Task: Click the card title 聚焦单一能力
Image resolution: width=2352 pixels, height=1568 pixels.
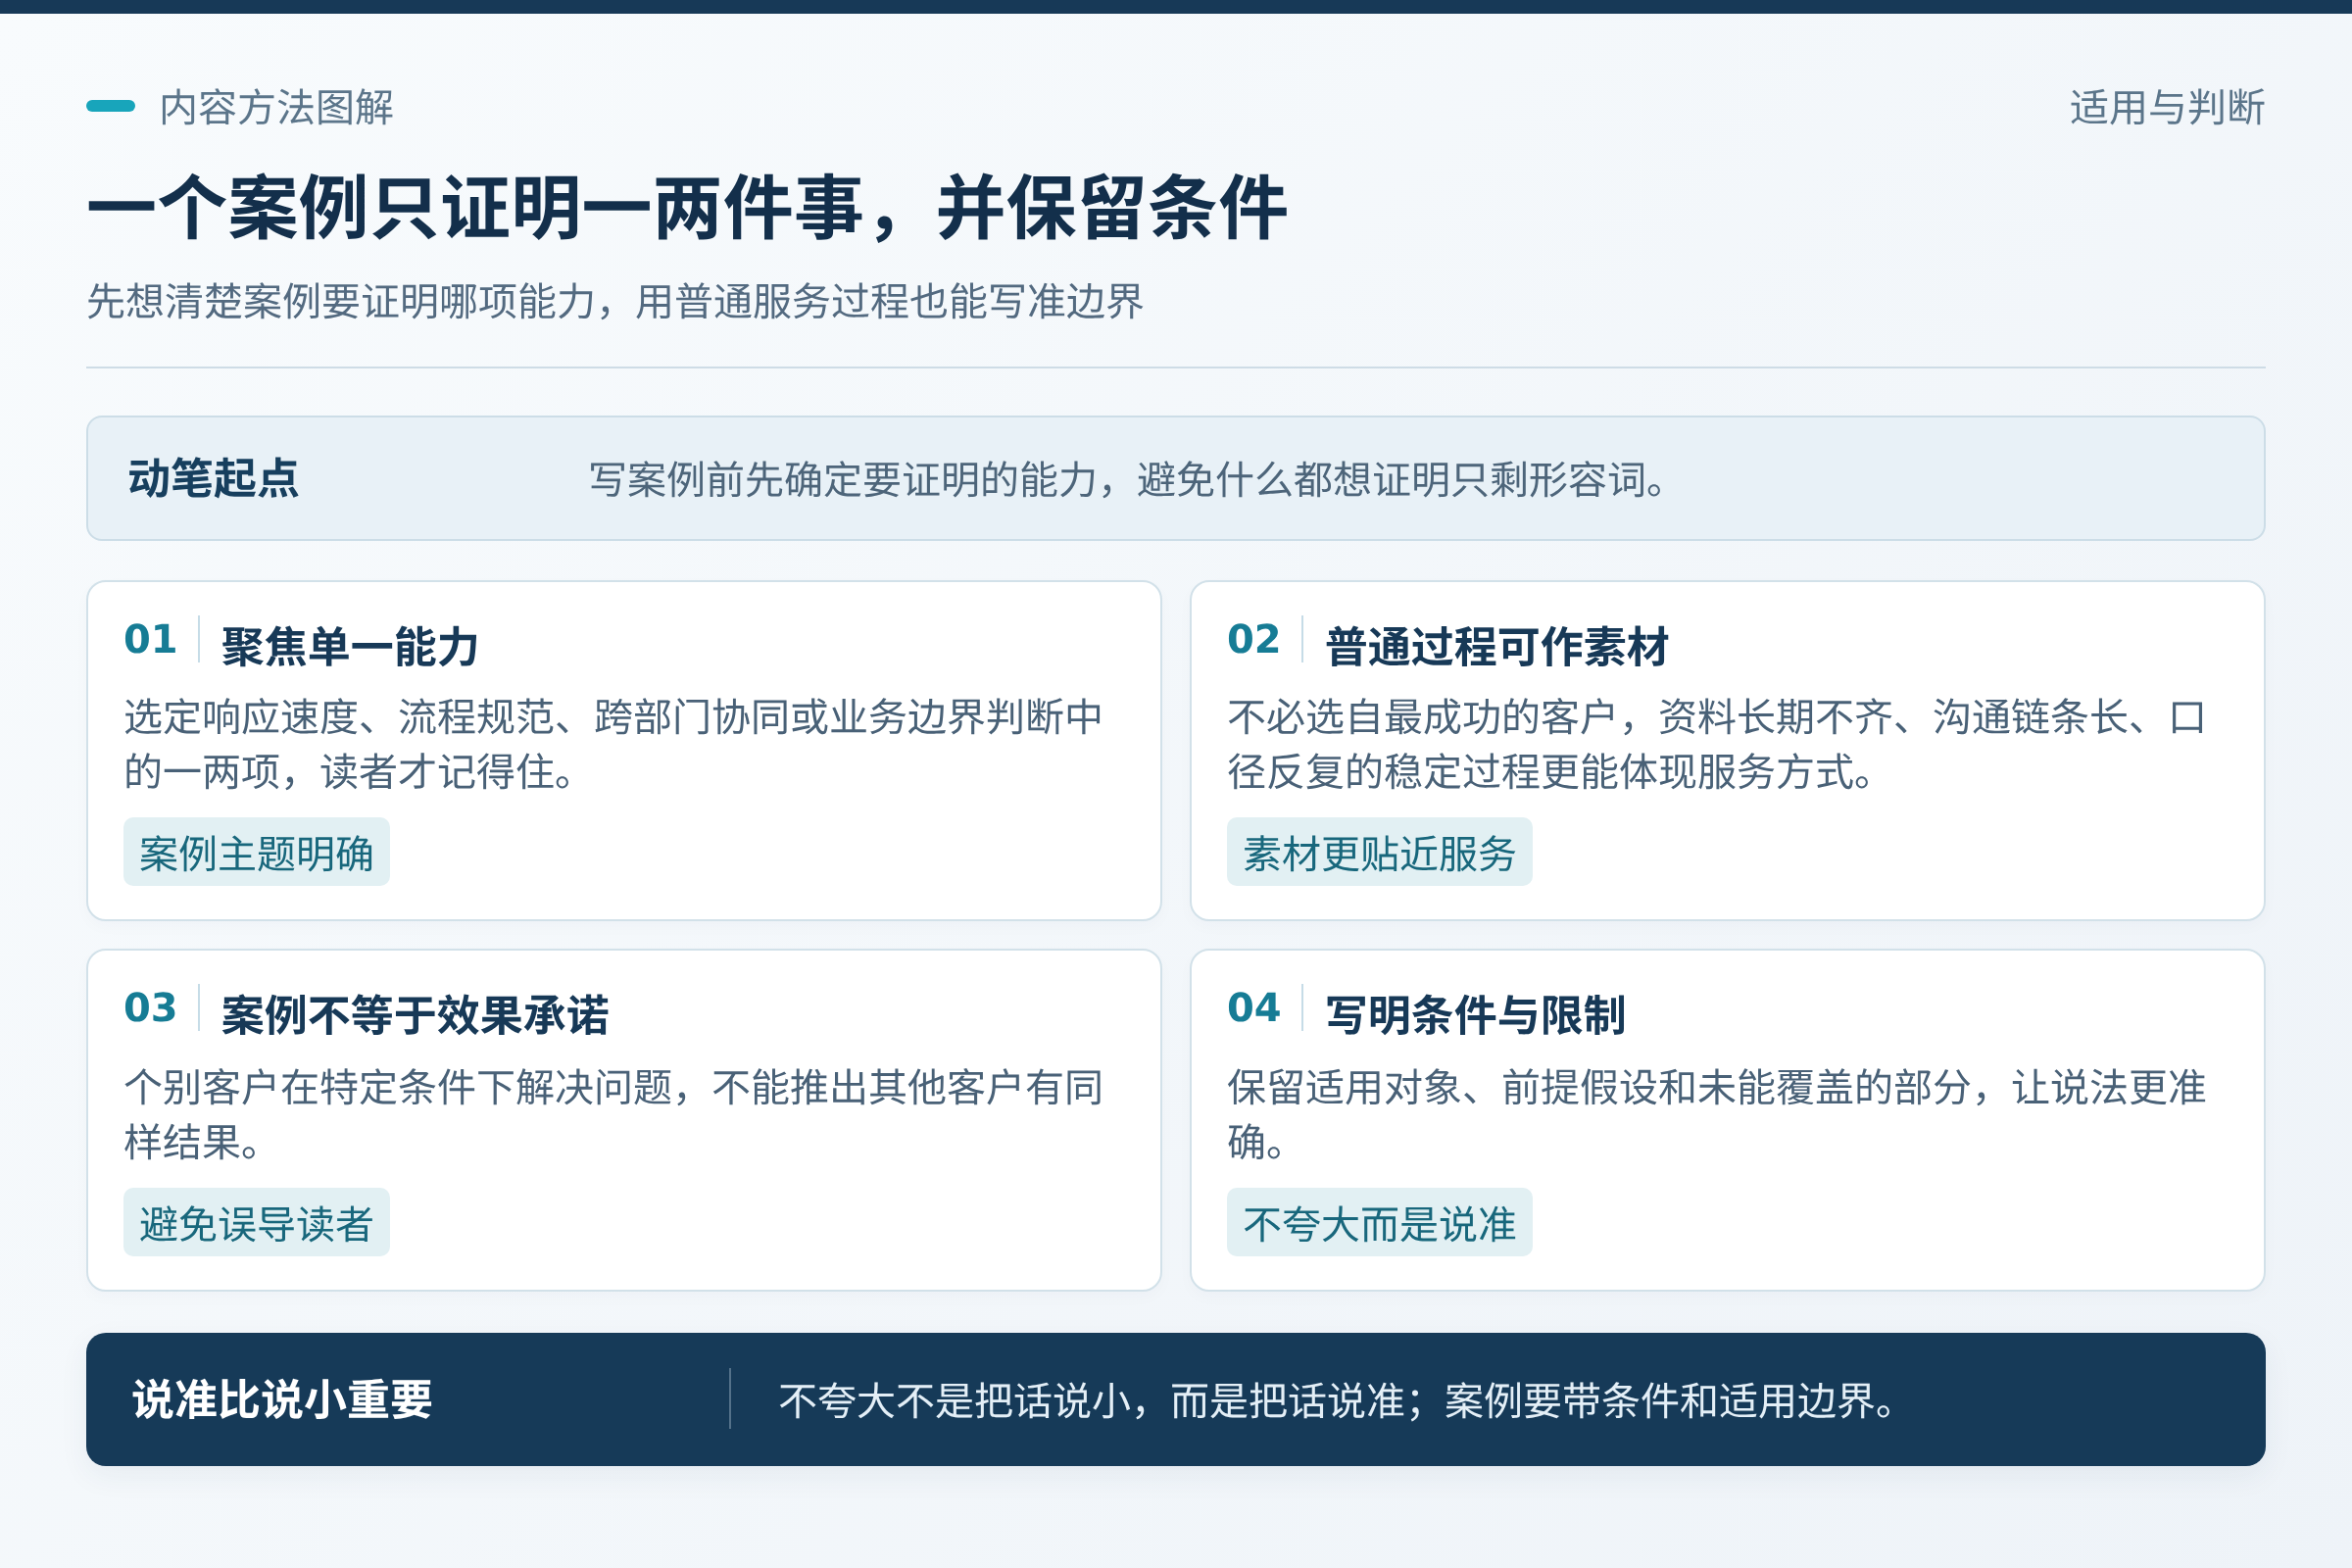Action: 350,646
